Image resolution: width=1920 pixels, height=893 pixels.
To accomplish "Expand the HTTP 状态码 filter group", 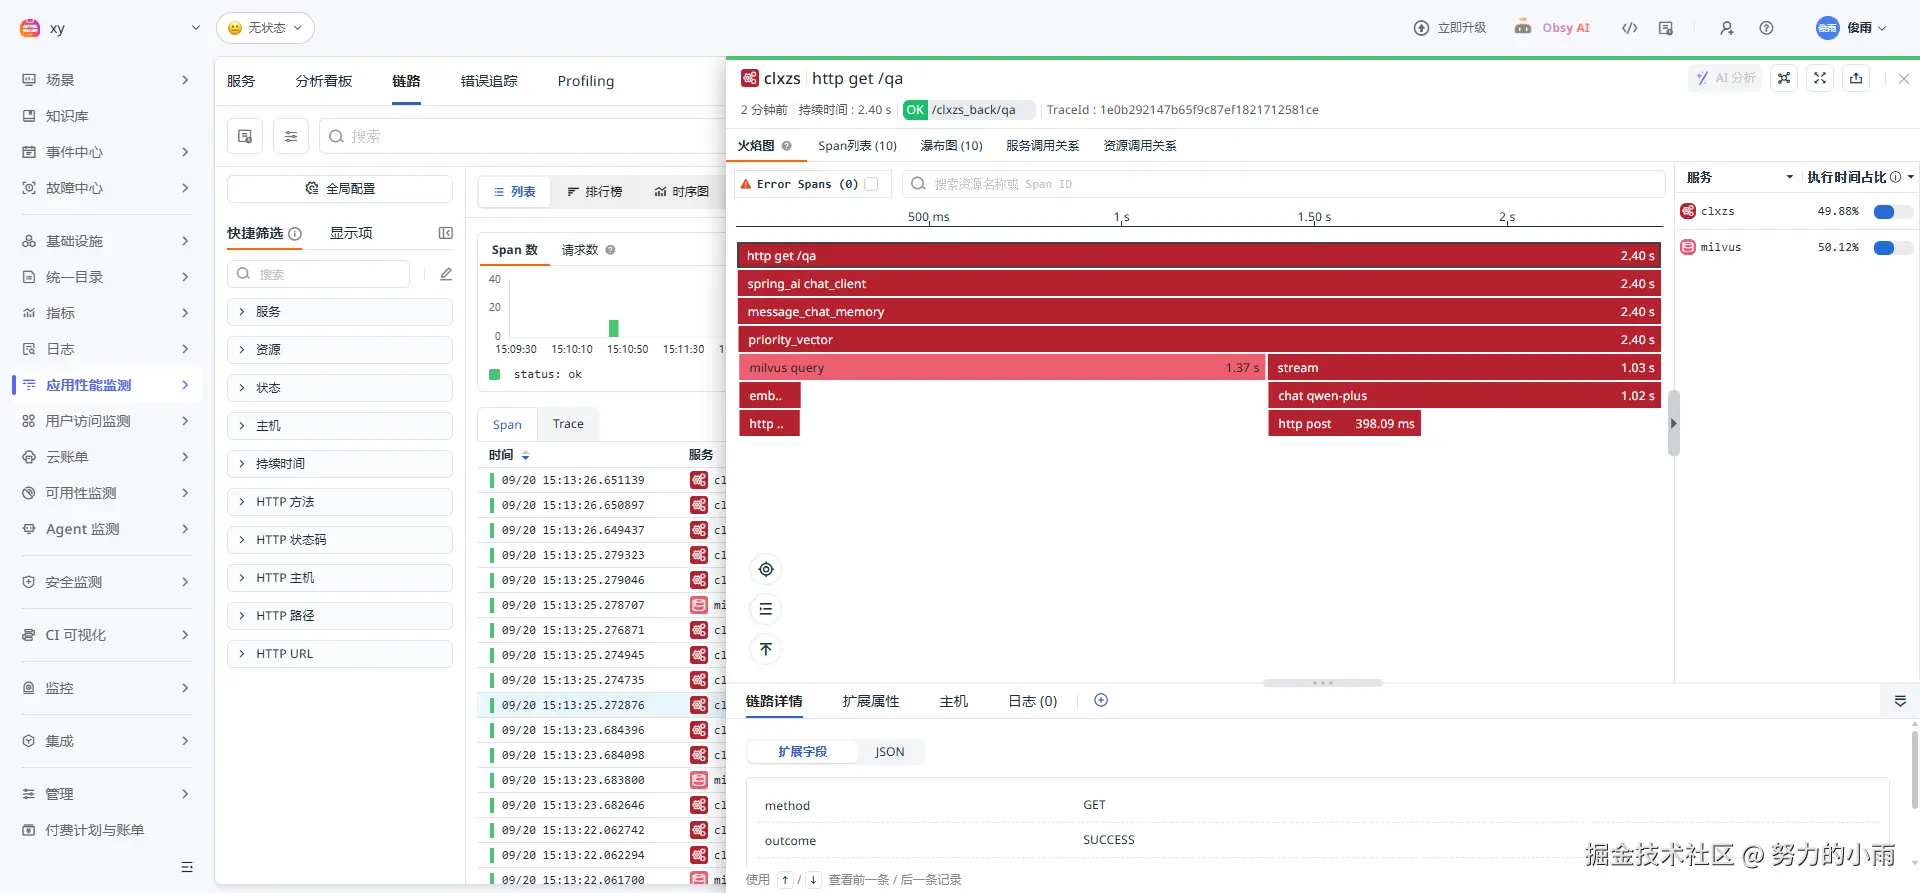I will pos(340,540).
